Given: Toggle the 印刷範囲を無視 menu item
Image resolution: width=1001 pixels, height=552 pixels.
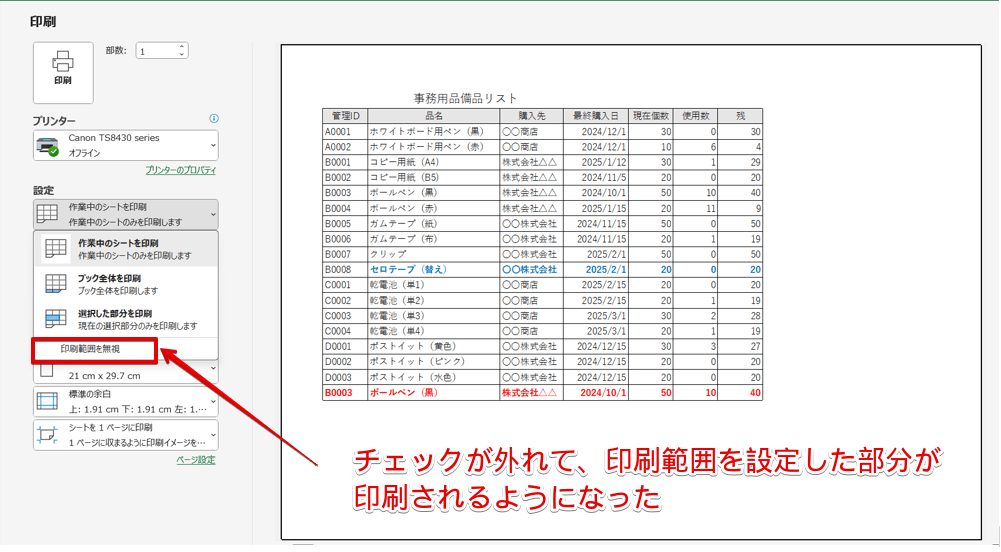Looking at the screenshot, I should pyautogui.click(x=90, y=349).
